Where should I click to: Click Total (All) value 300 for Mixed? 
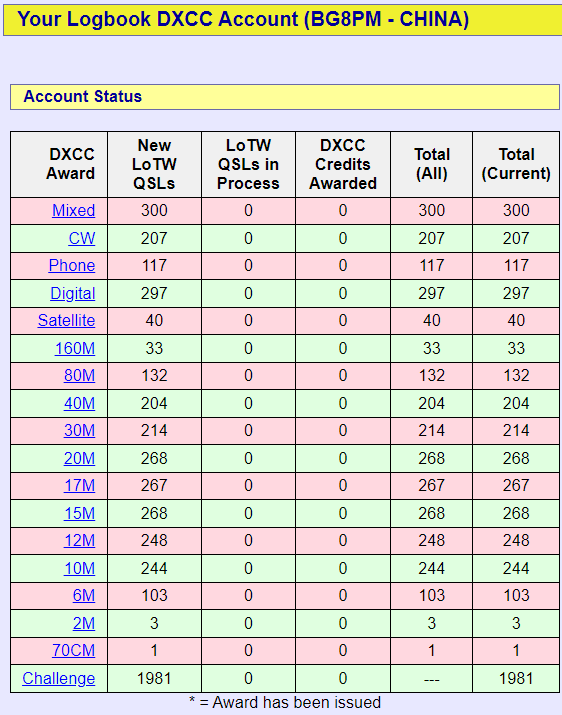pyautogui.click(x=432, y=211)
